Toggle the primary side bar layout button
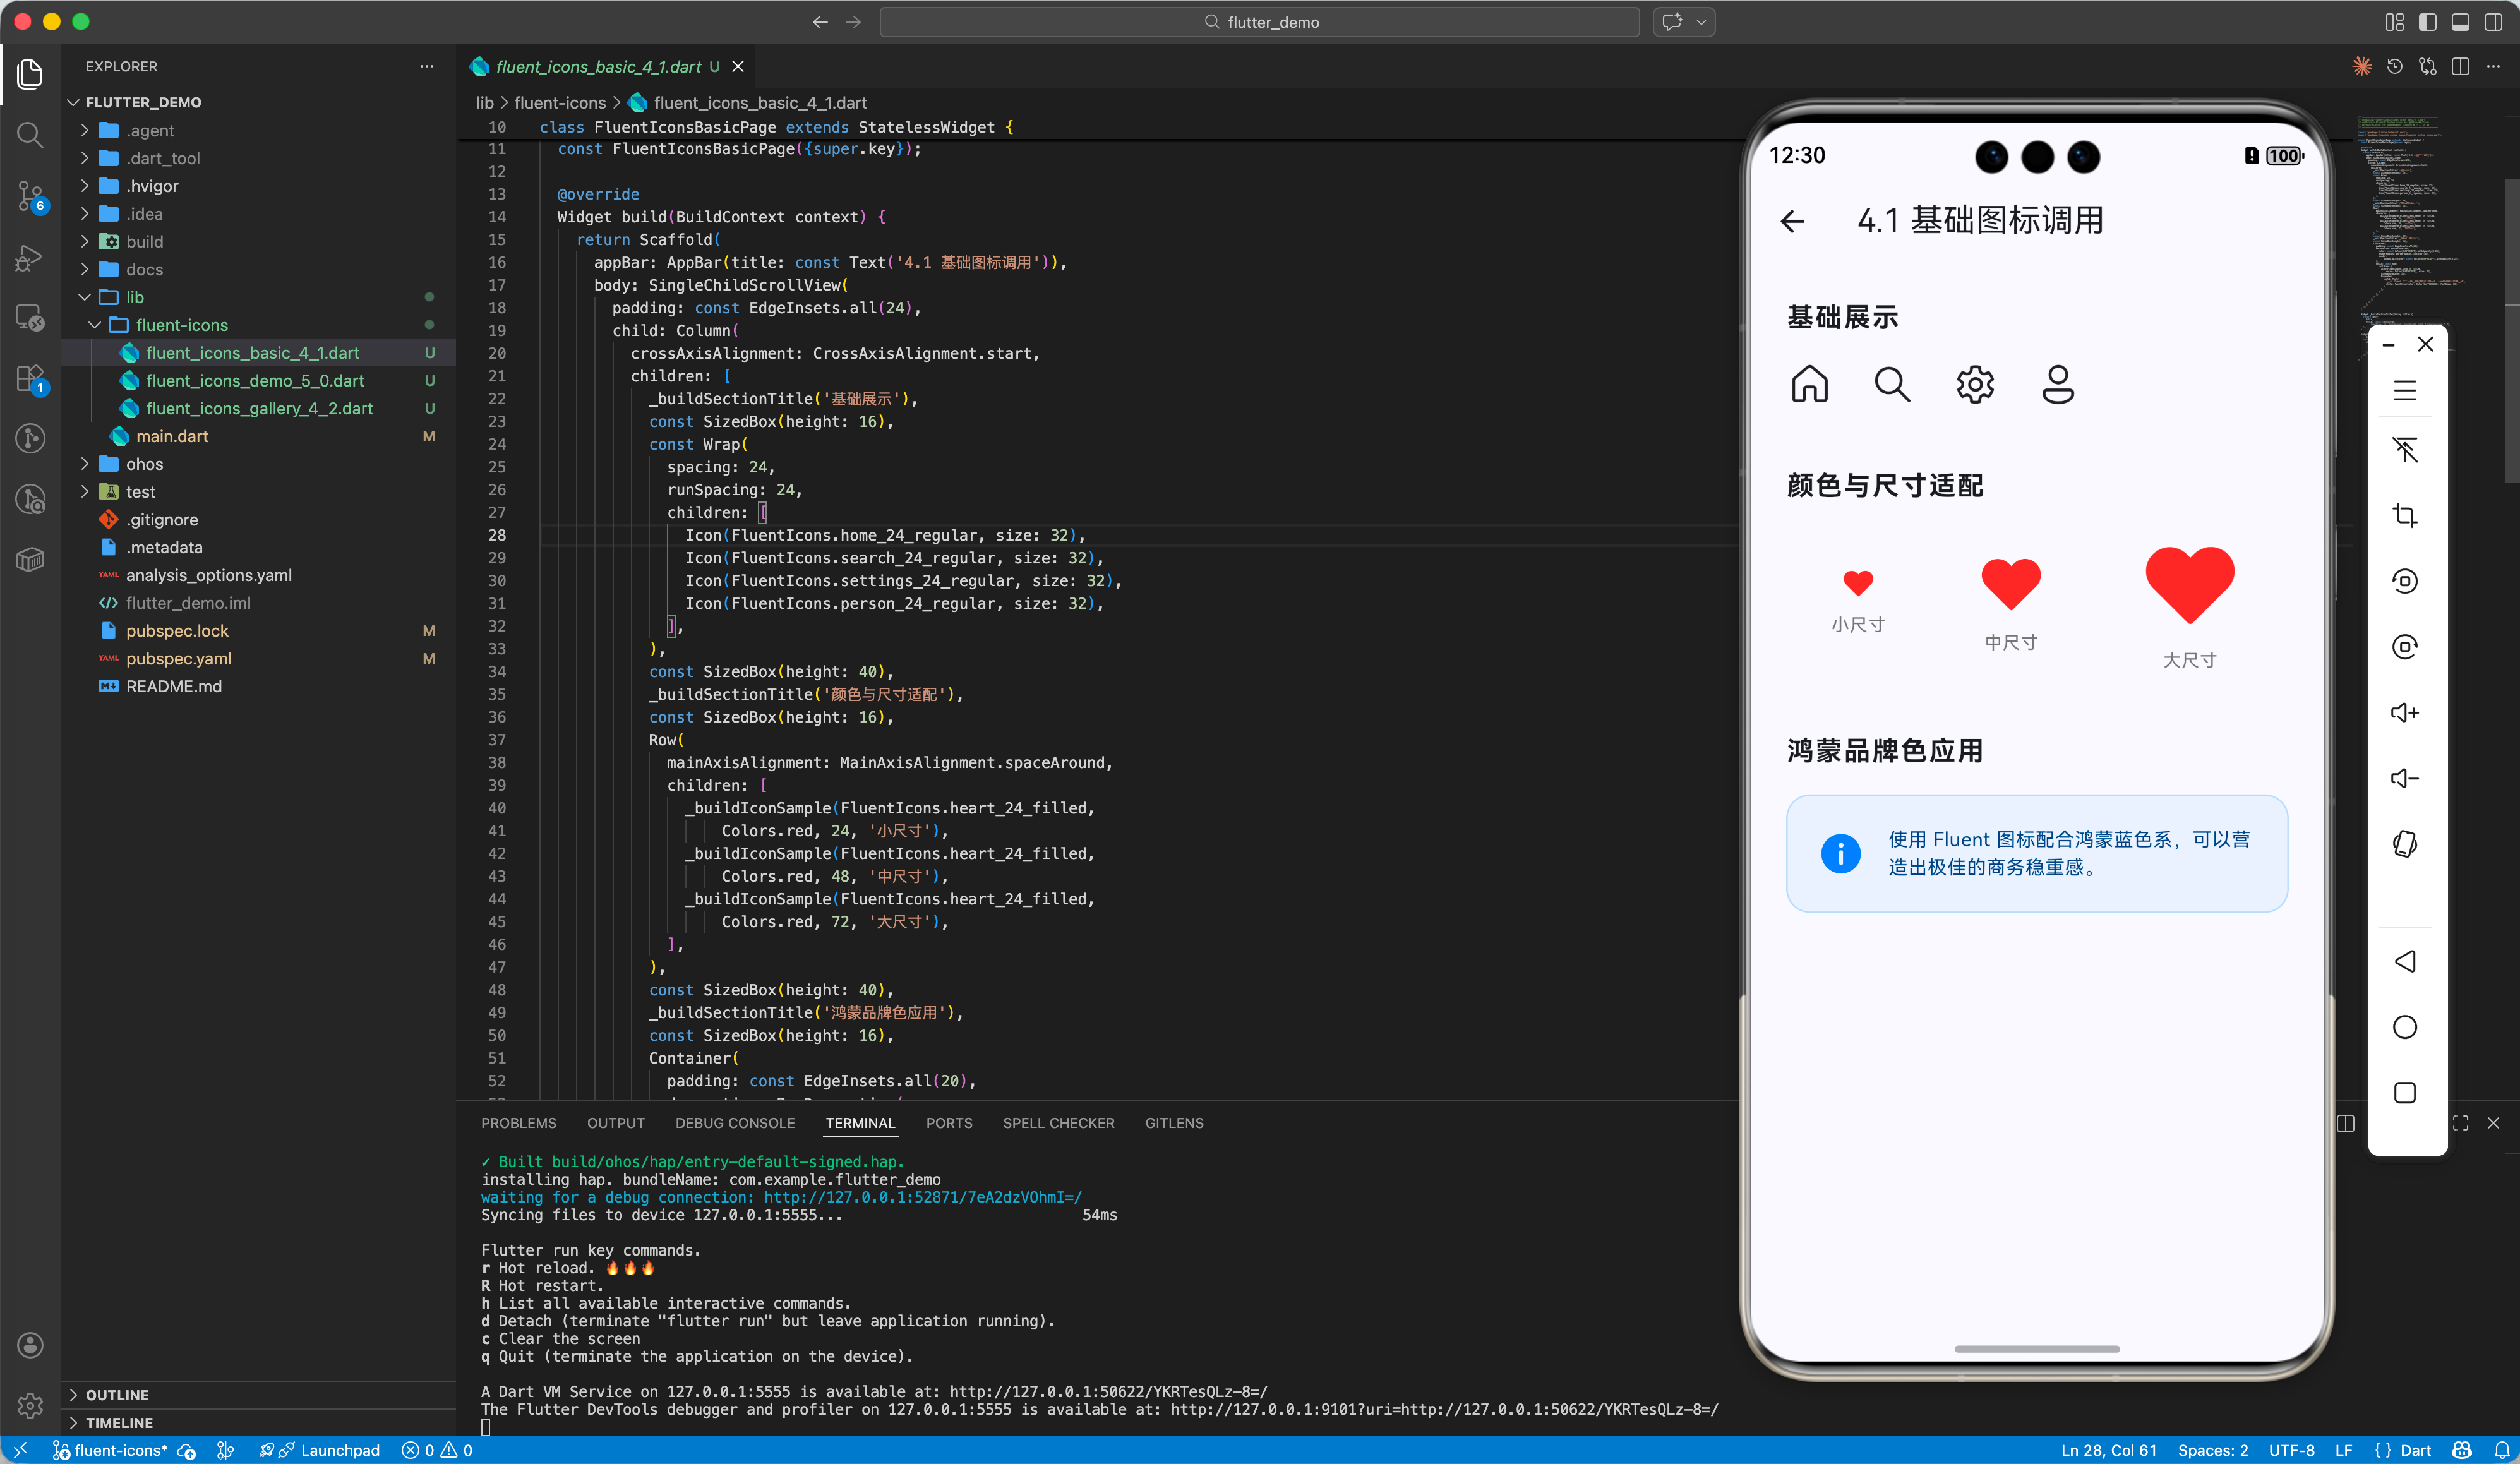Image resolution: width=2520 pixels, height=1464 pixels. (2427, 22)
